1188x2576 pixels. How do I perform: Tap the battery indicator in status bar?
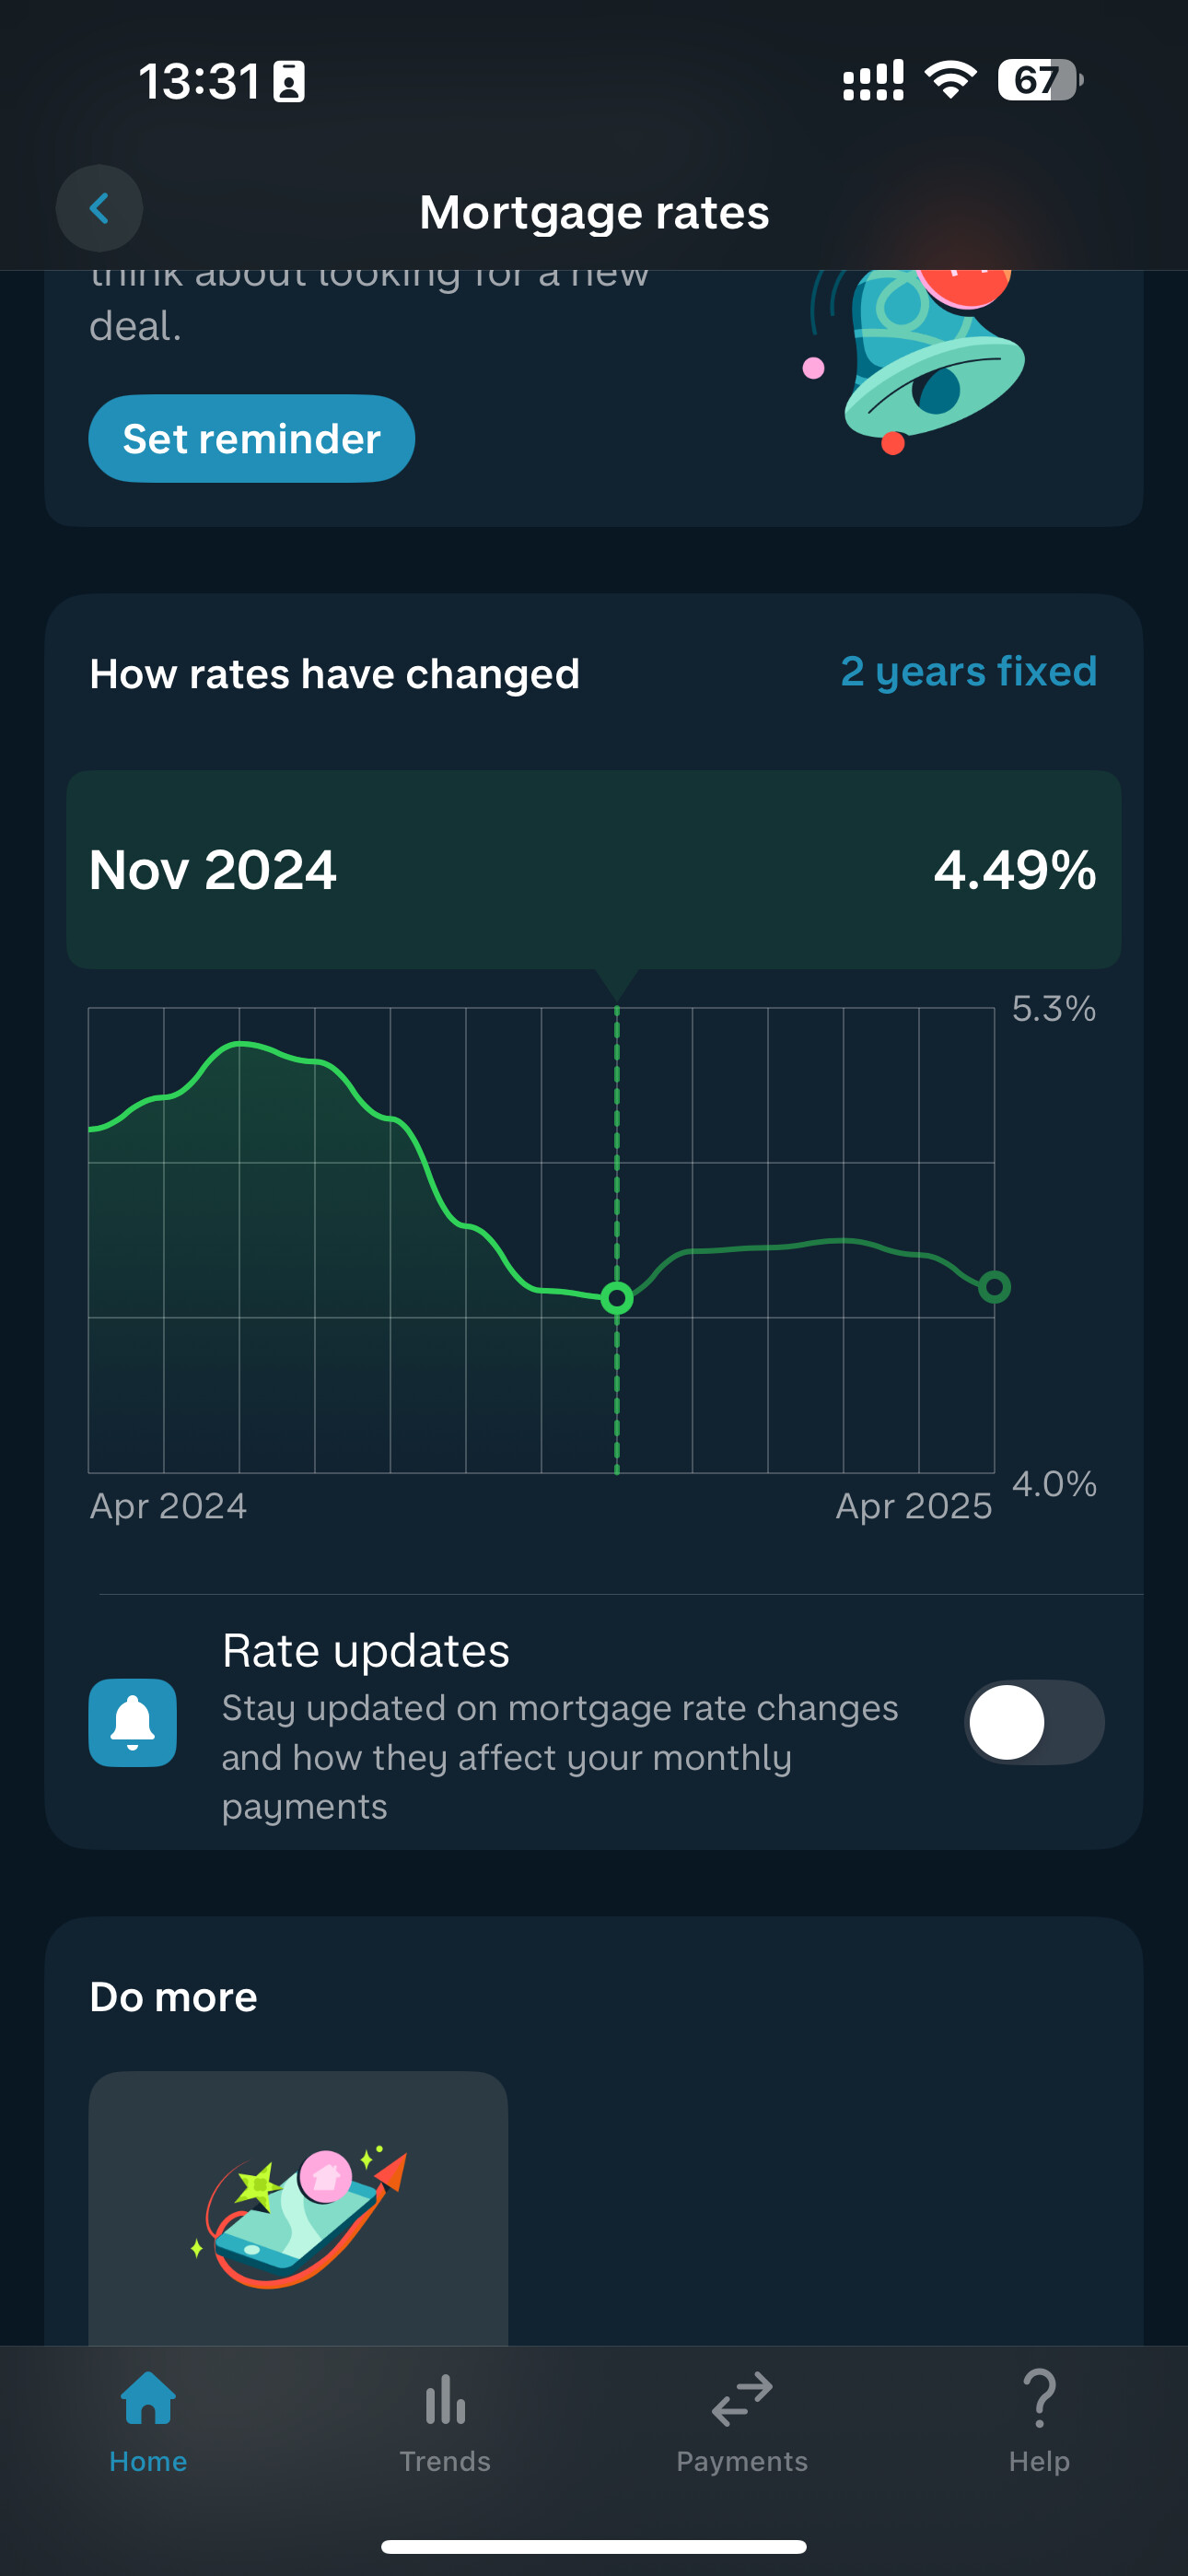pos(1040,80)
